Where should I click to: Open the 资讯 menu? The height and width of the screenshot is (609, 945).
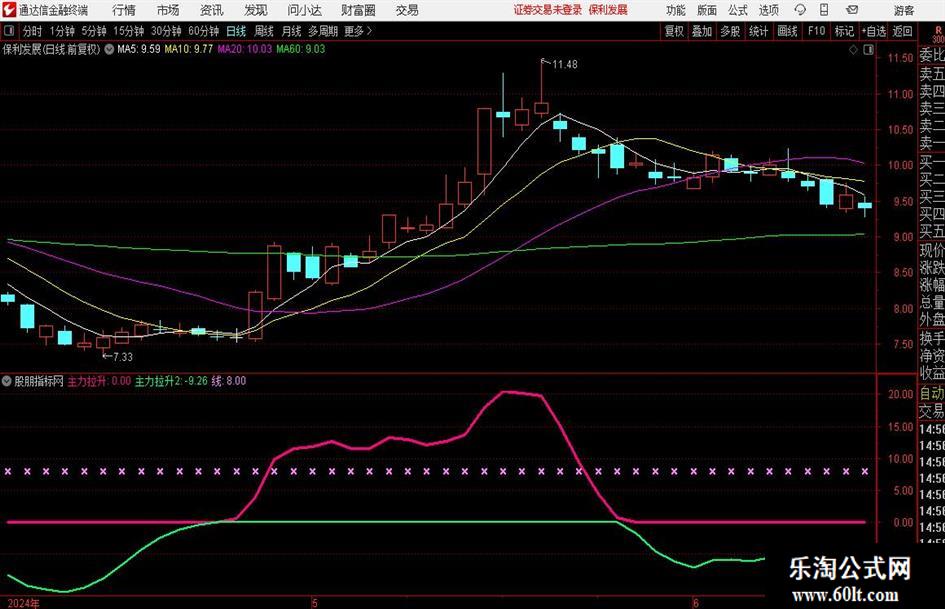point(212,10)
